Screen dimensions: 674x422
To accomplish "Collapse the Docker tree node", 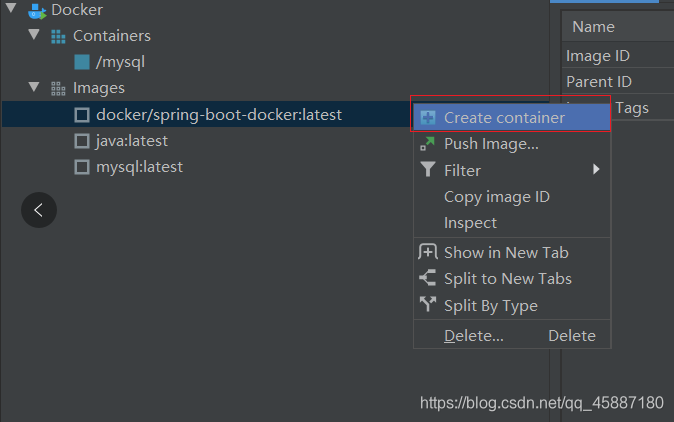I will [x=11, y=8].
